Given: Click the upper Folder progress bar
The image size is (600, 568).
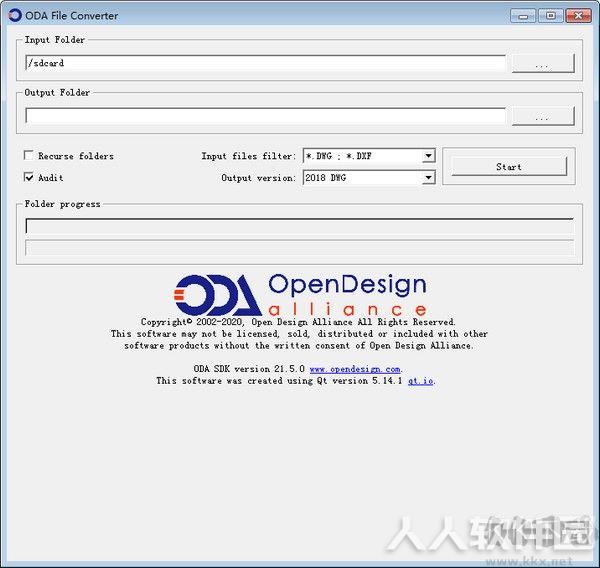Looking at the screenshot, I should pyautogui.click(x=300, y=226).
